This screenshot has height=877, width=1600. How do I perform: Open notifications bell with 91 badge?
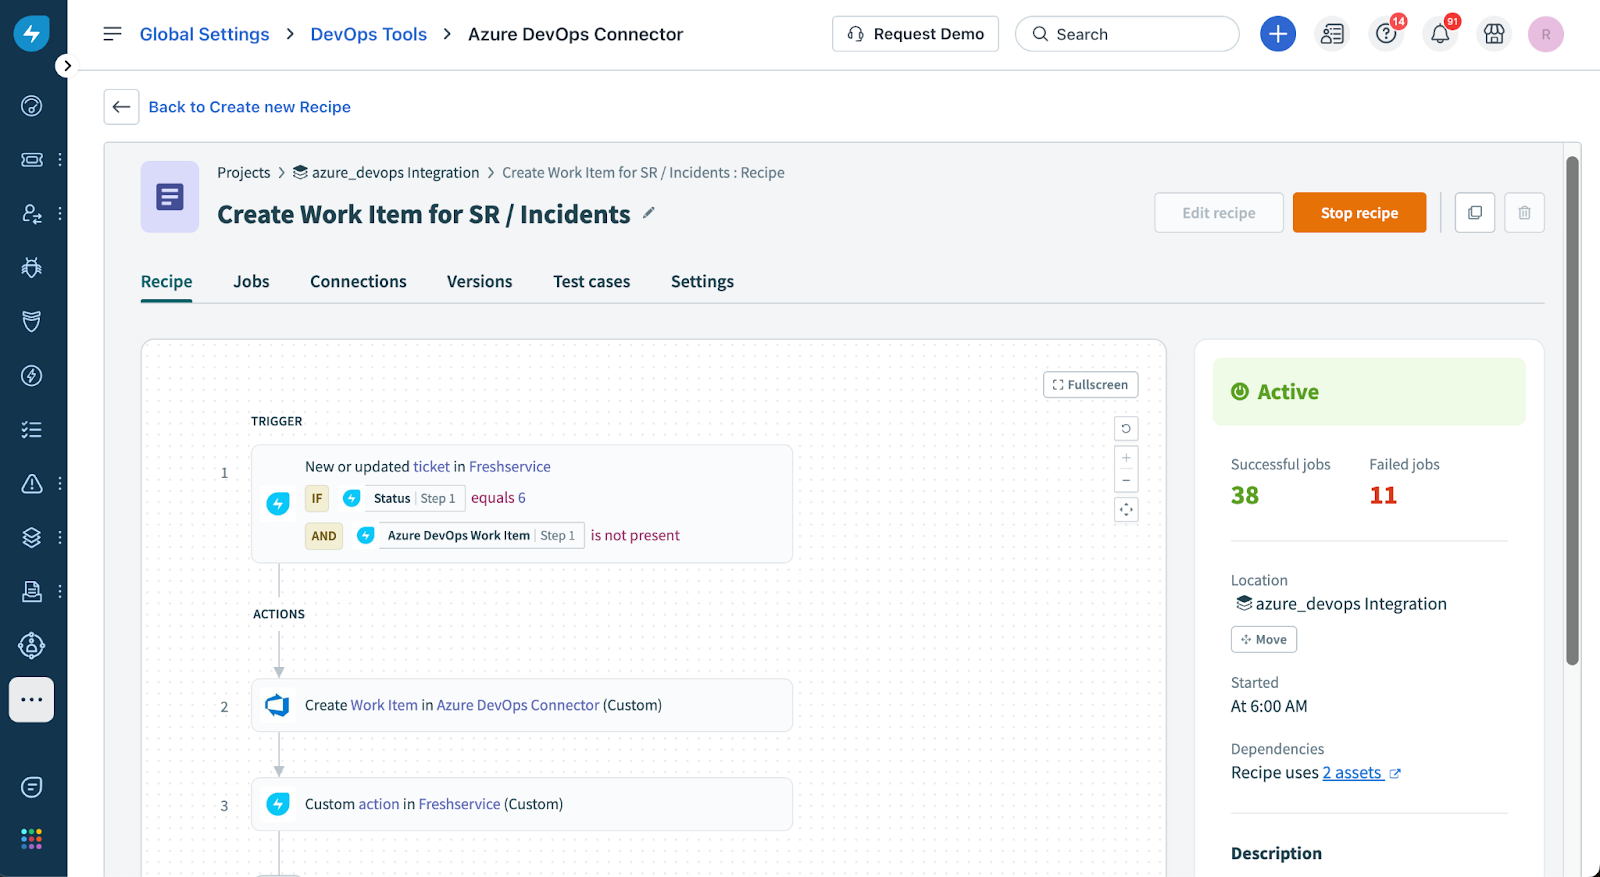[1441, 34]
